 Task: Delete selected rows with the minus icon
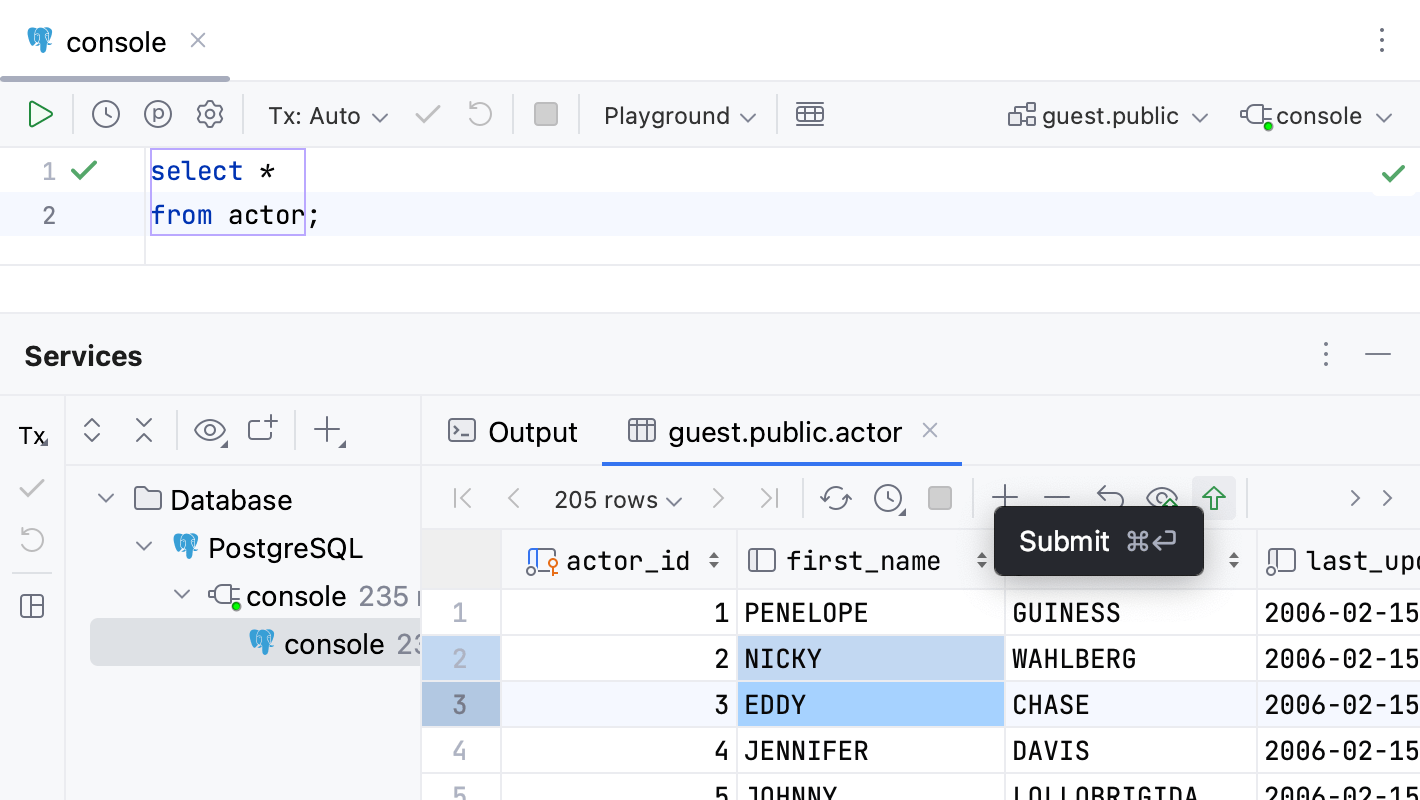coord(1057,497)
